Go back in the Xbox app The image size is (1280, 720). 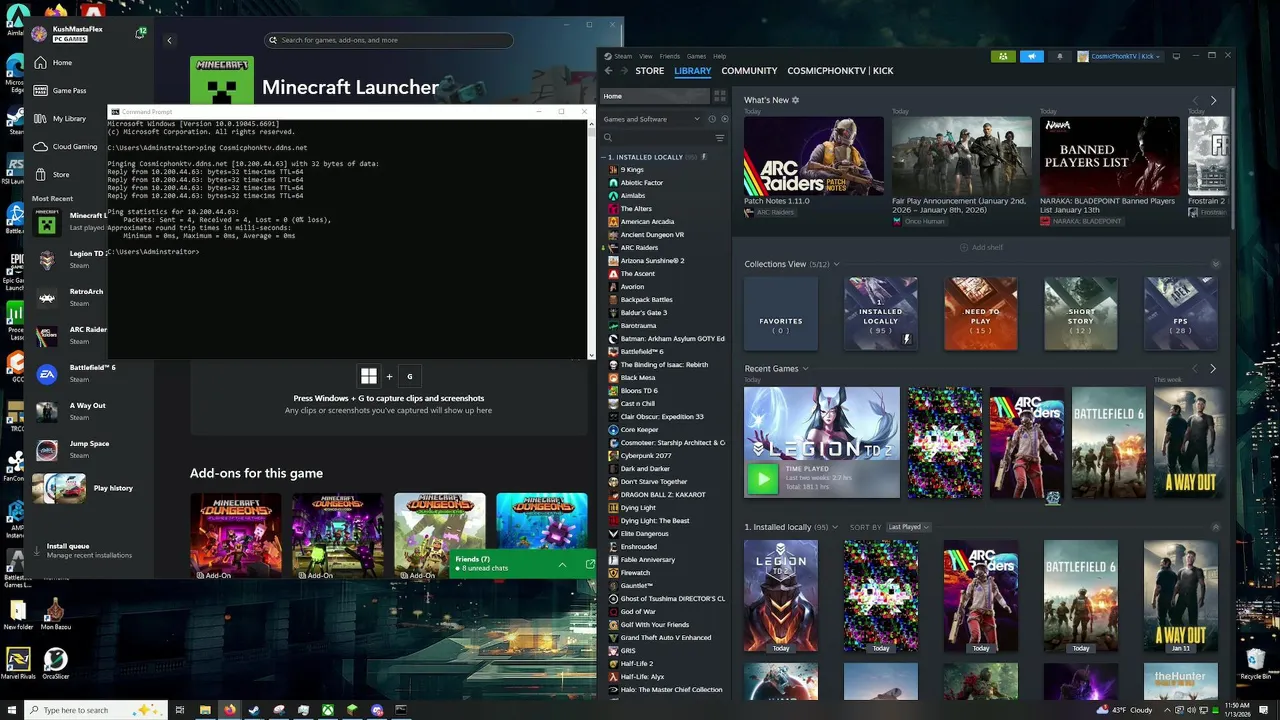tap(169, 40)
